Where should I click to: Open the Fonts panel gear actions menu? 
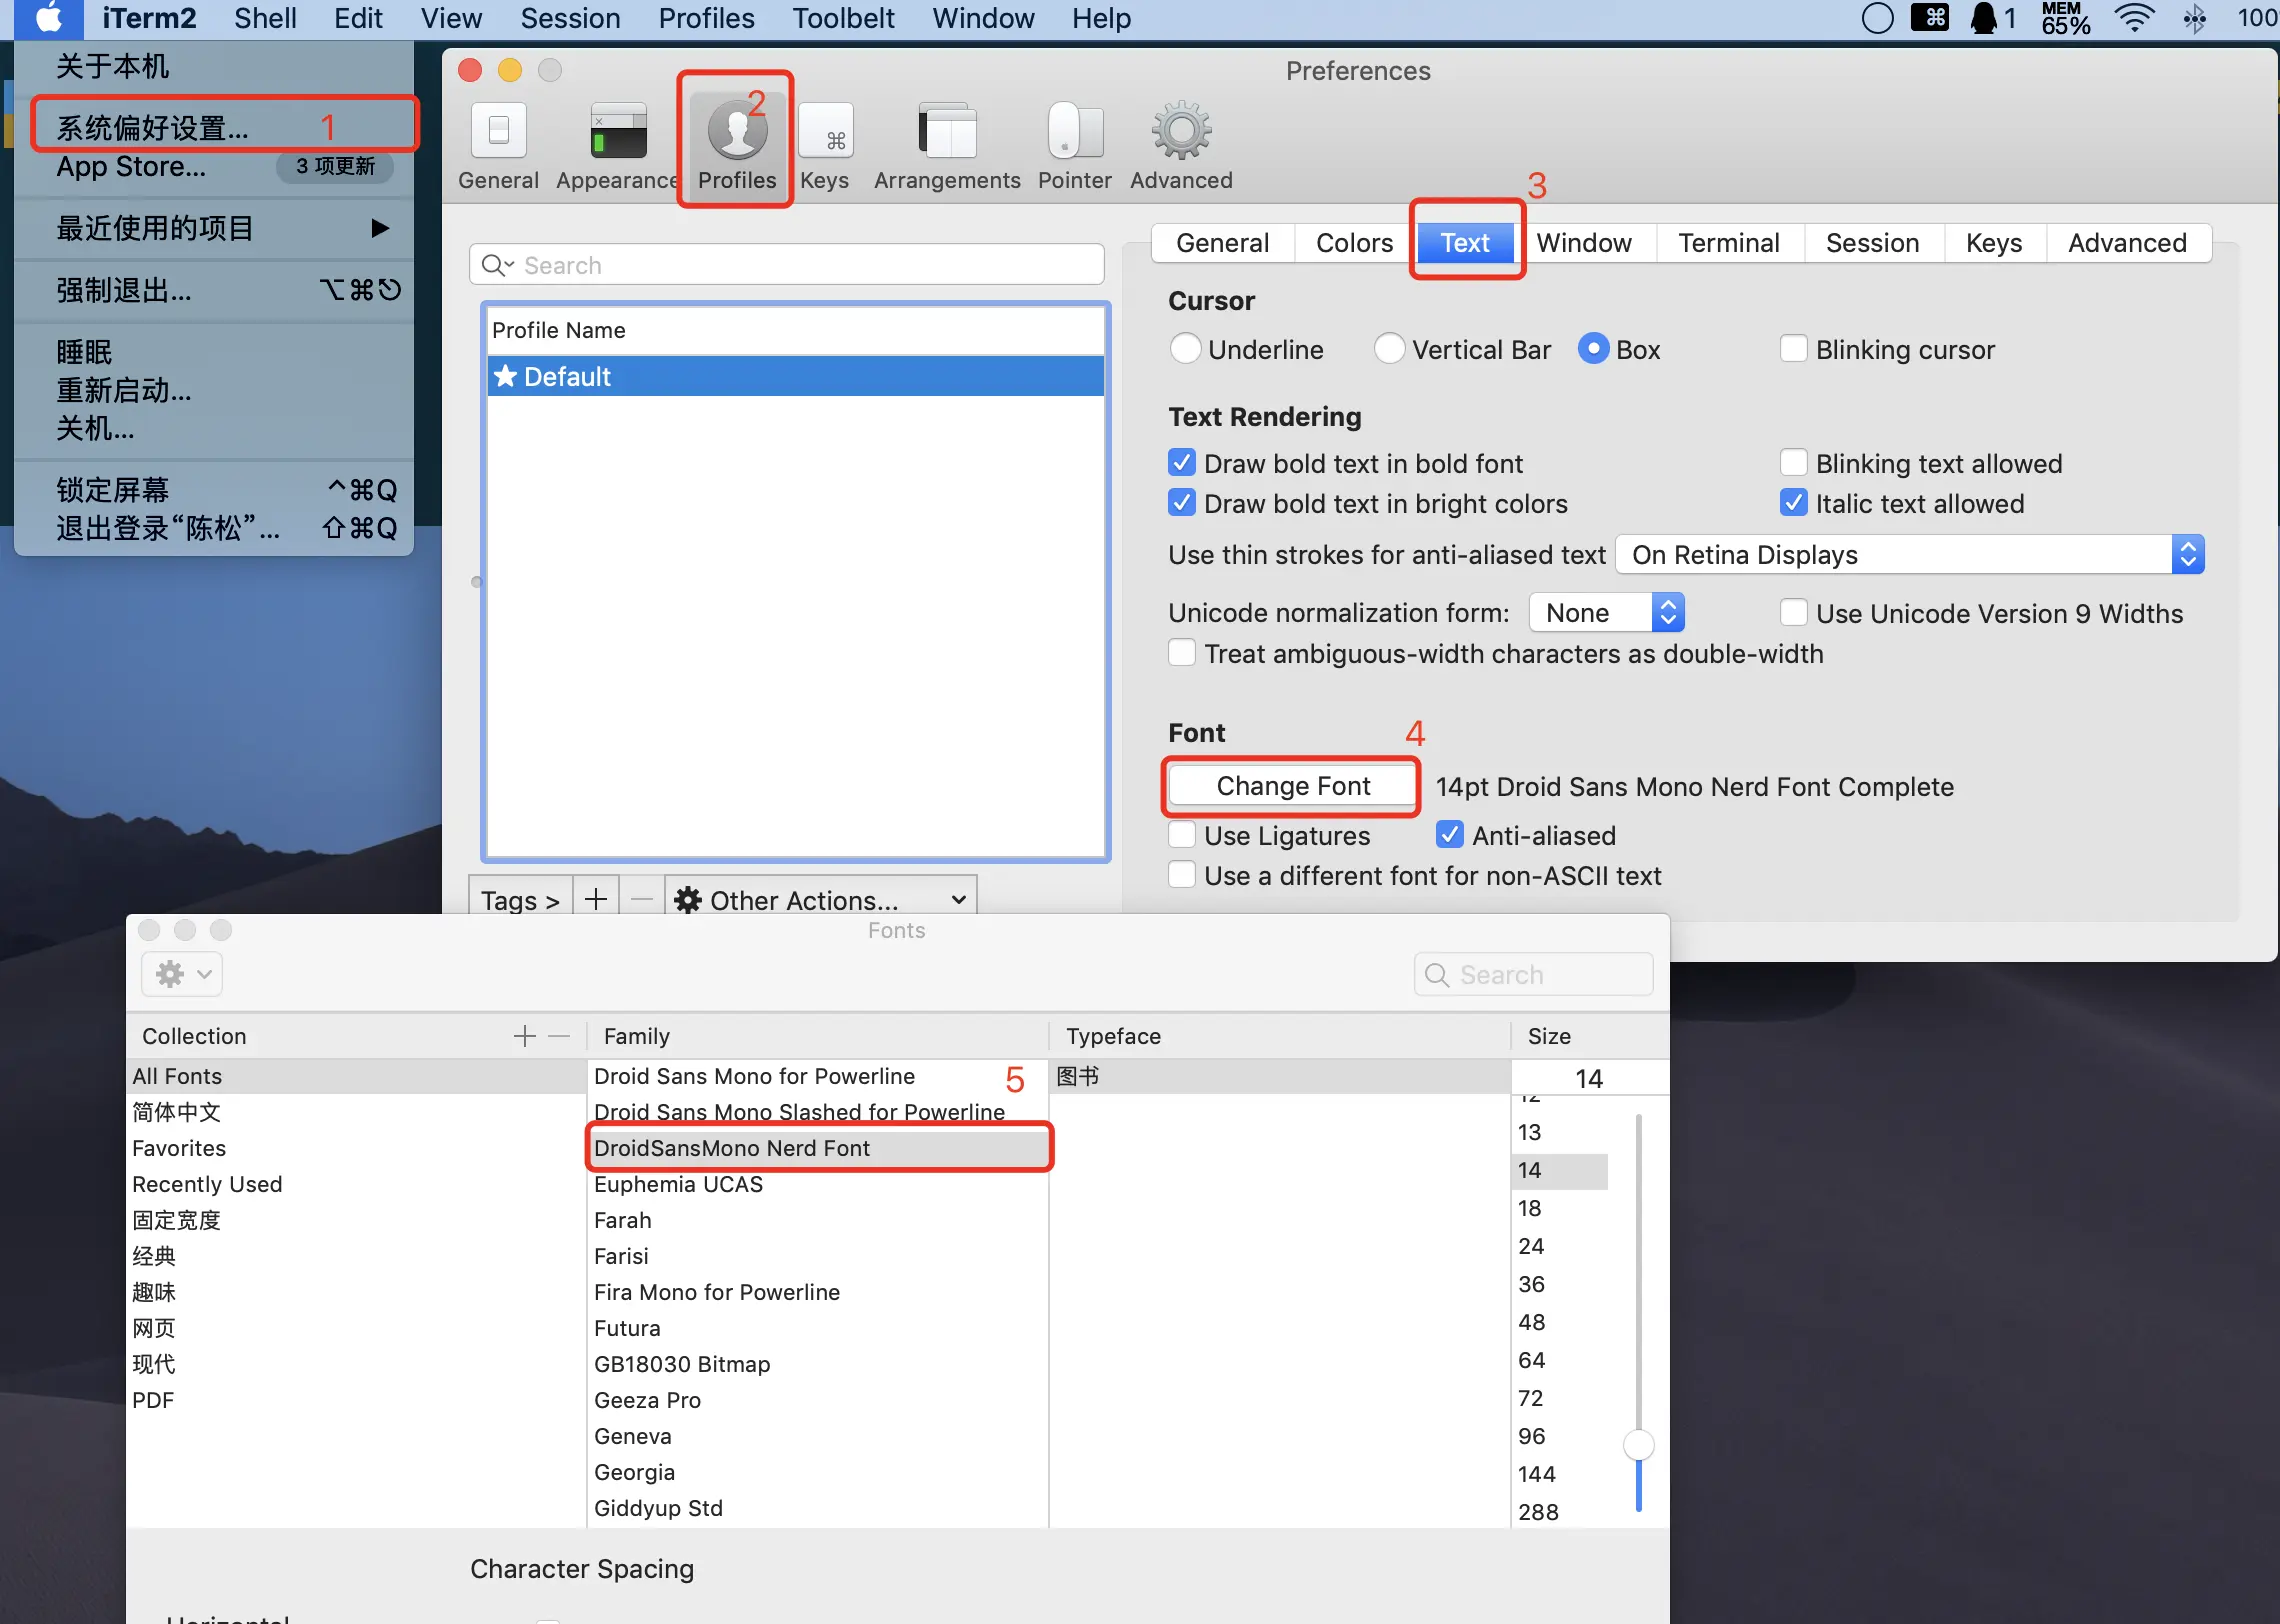coord(182,974)
